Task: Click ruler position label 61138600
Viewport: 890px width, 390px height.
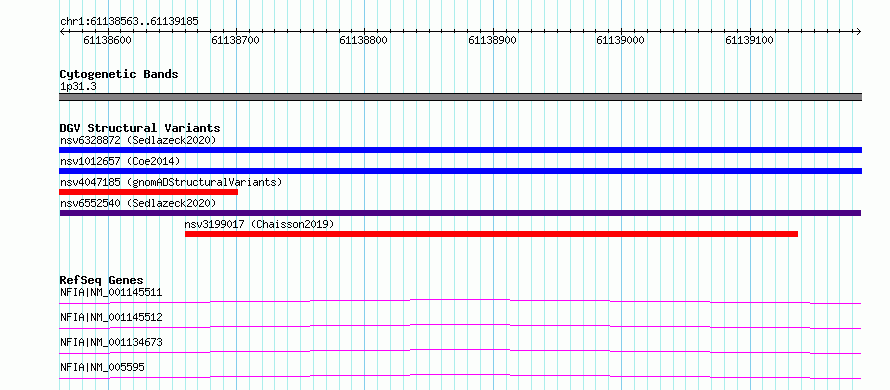Action: click(107, 41)
